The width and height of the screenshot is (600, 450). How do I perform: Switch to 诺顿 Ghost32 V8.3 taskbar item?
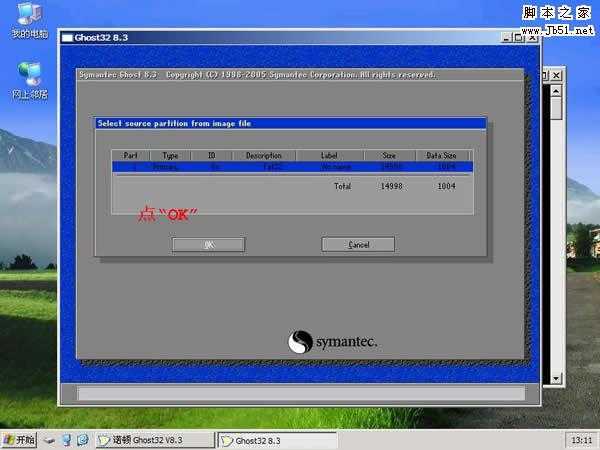point(155,440)
